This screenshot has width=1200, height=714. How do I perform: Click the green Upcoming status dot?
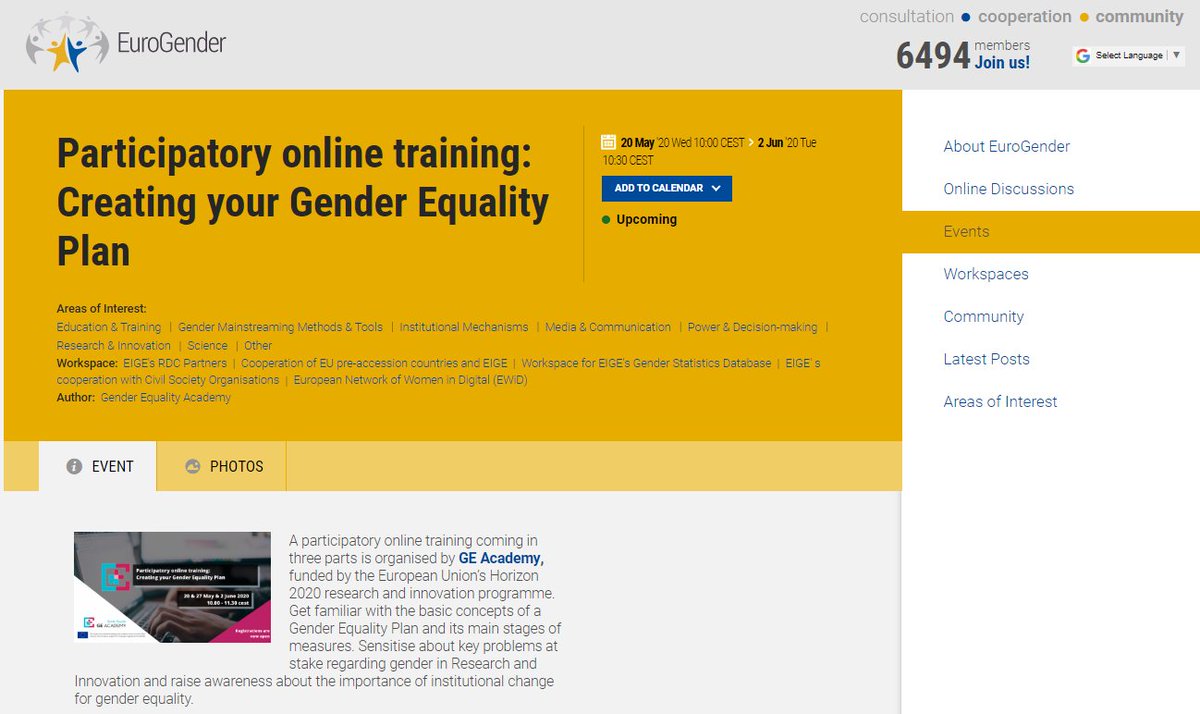[x=606, y=219]
